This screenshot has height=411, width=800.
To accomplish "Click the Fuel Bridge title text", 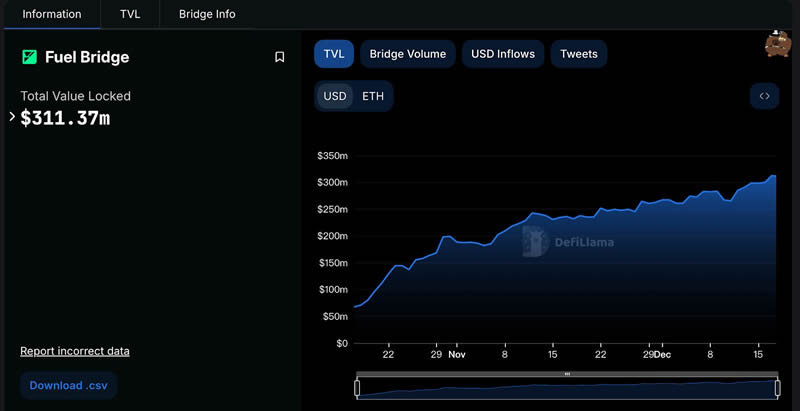I will [87, 57].
